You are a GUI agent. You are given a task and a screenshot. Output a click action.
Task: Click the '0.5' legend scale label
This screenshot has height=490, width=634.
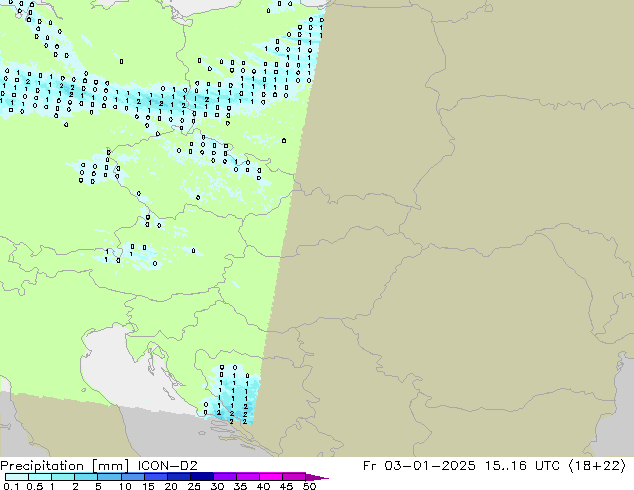tap(35, 486)
